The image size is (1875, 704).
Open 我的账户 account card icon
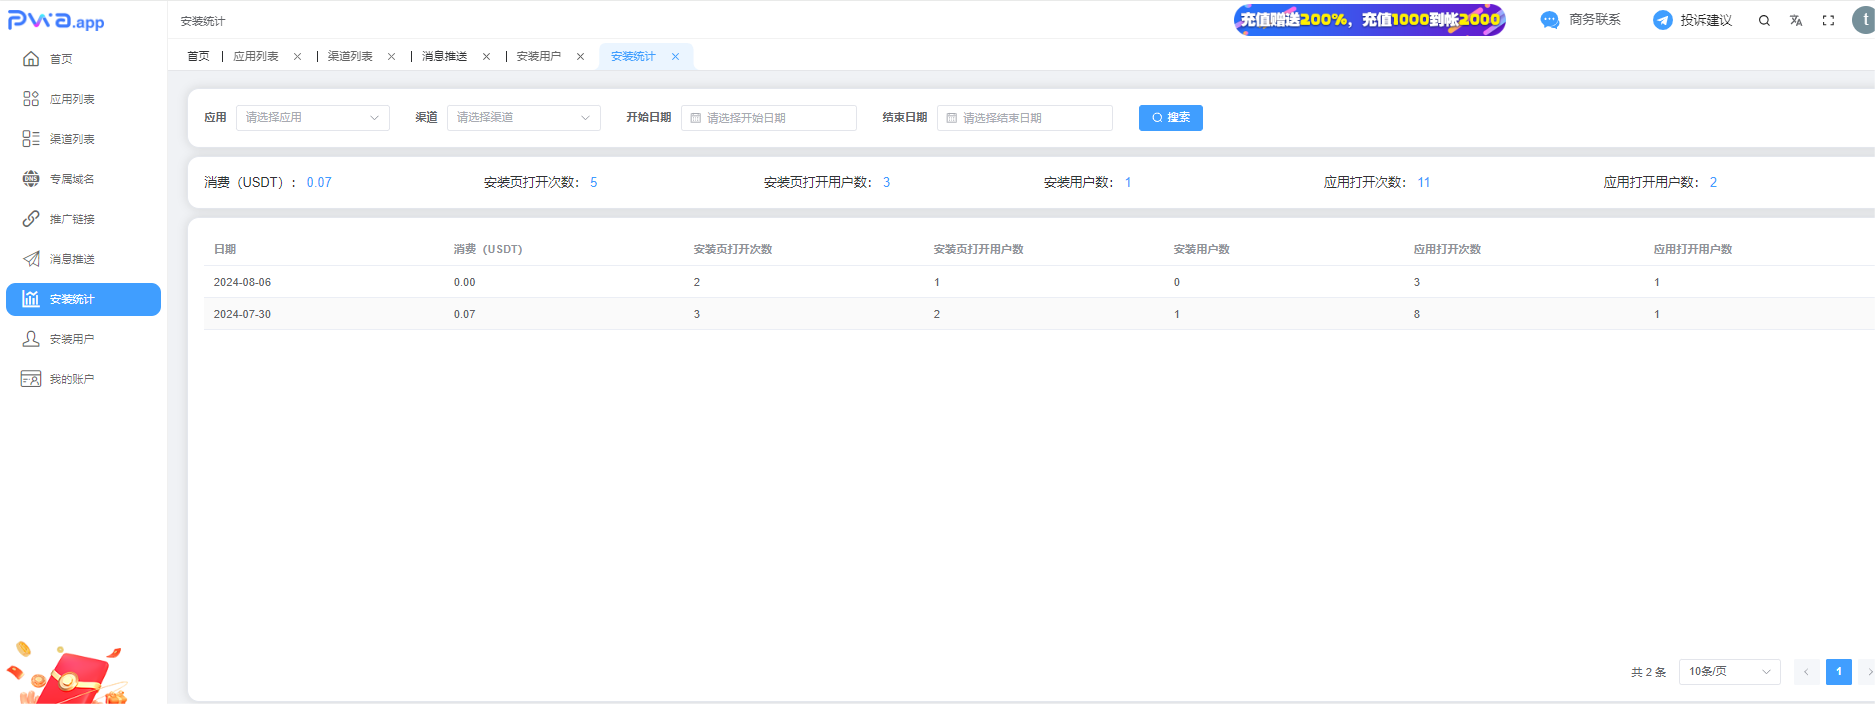point(31,379)
